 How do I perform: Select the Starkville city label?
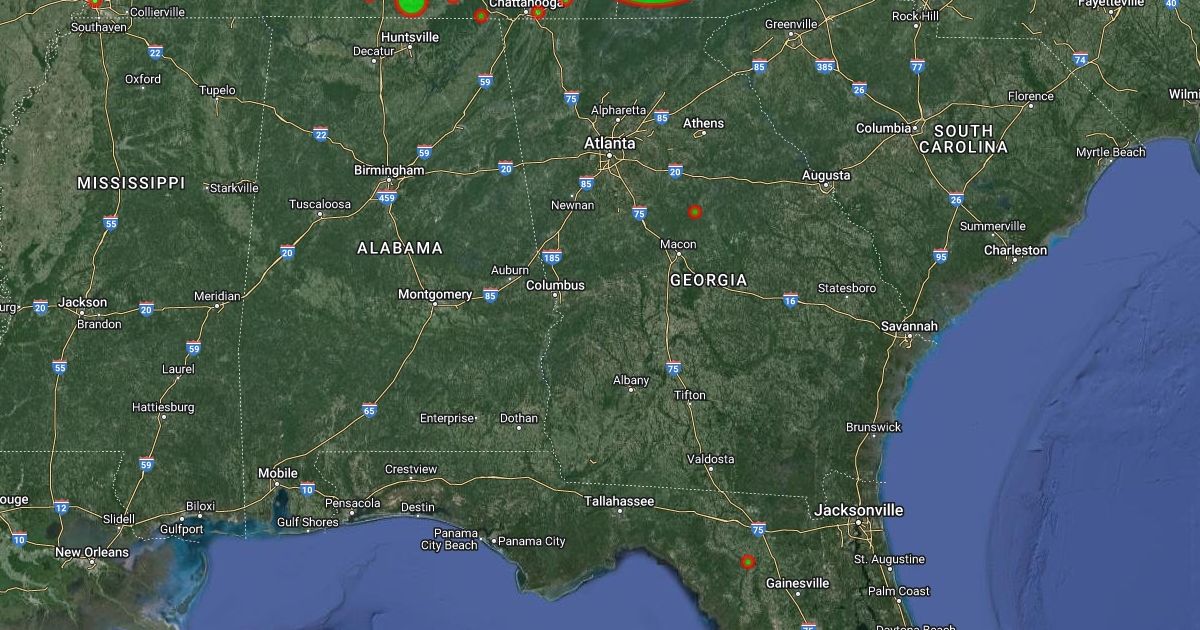(234, 187)
